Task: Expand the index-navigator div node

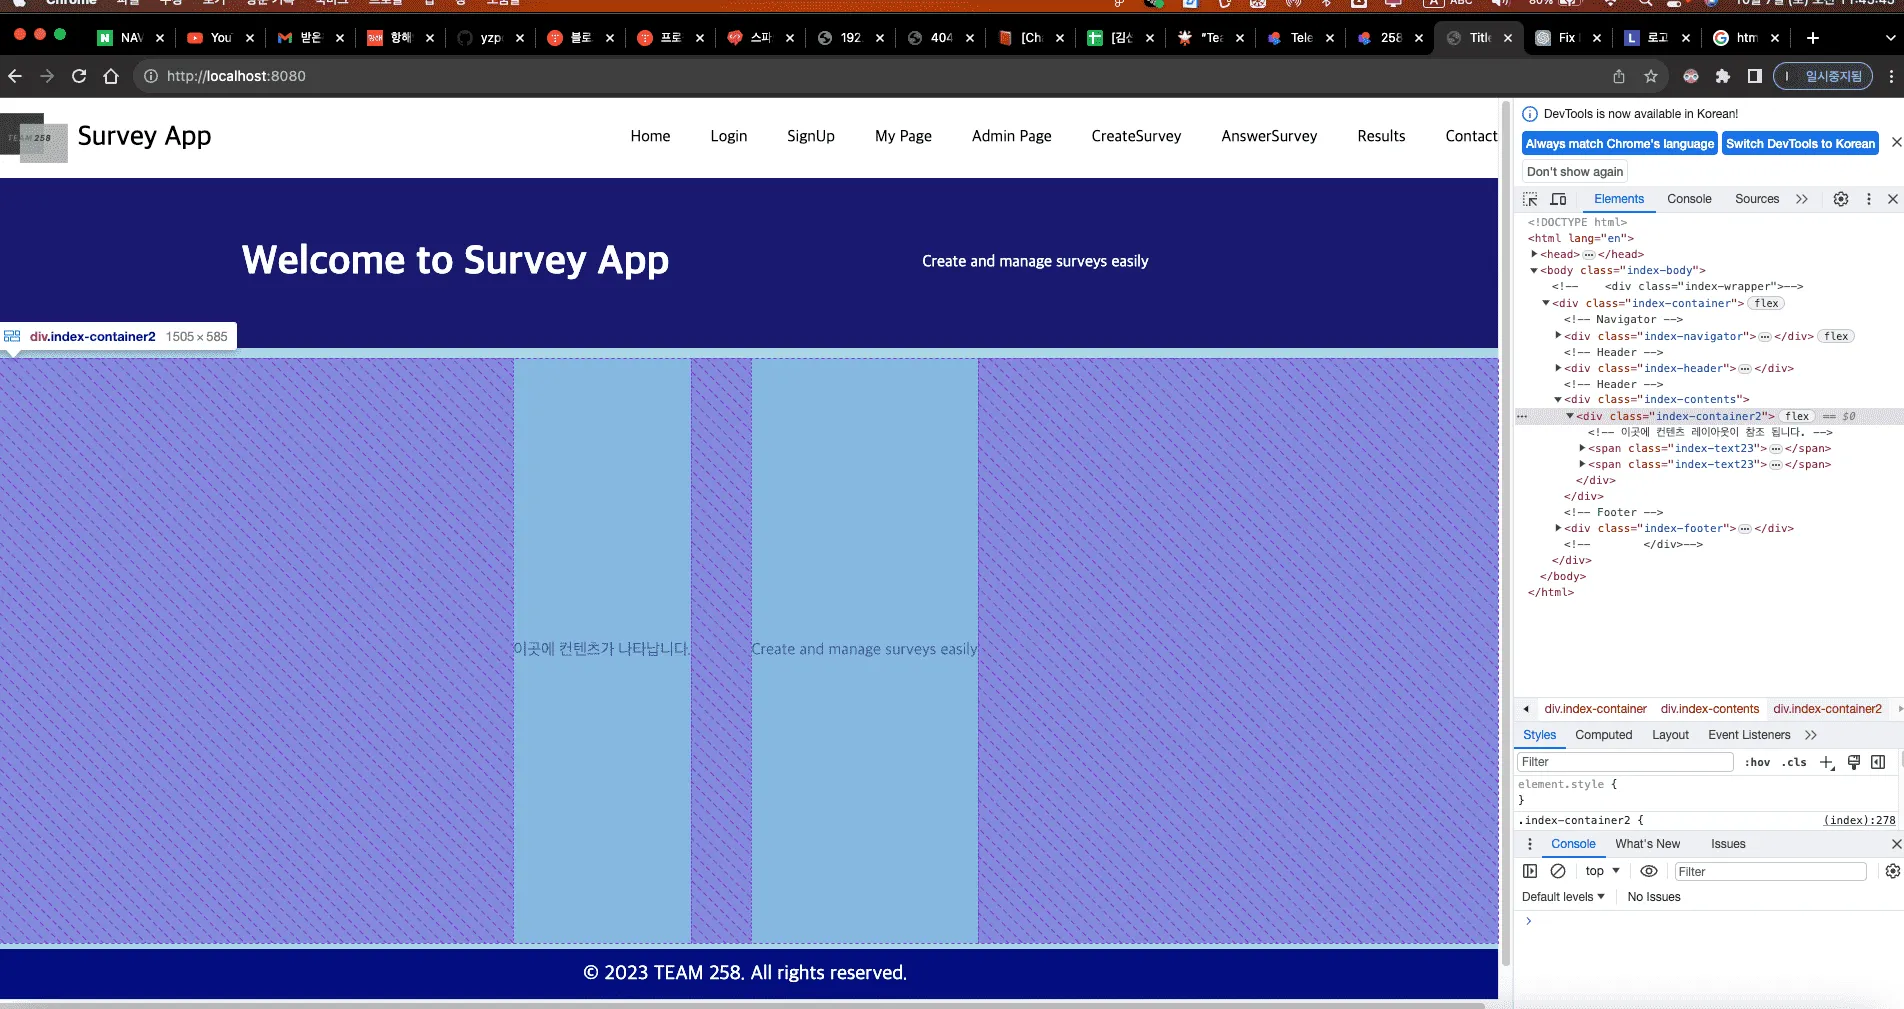Action: 1558,336
